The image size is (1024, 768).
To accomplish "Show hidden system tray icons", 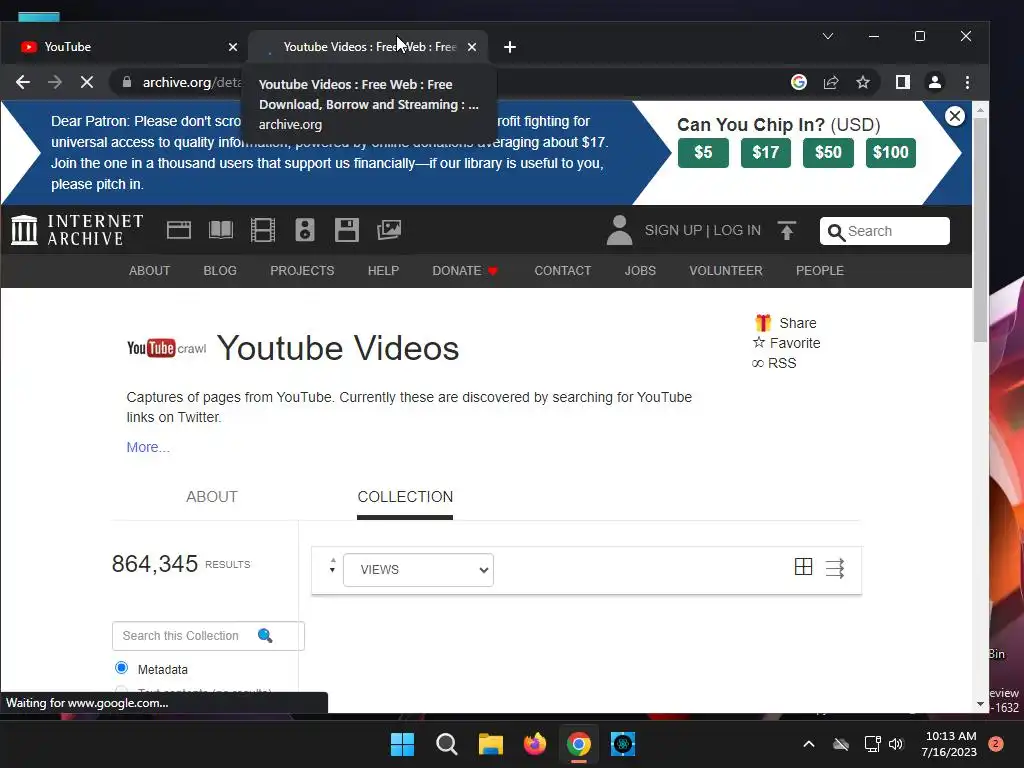I will (808, 744).
